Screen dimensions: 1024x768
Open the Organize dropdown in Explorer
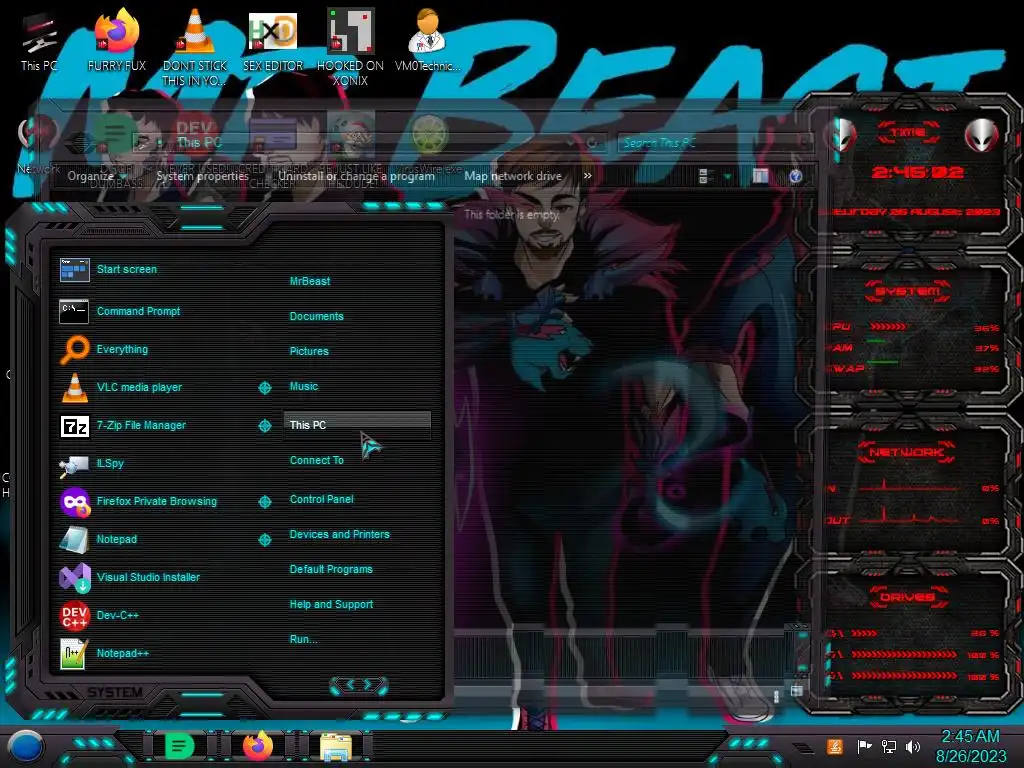(x=96, y=176)
